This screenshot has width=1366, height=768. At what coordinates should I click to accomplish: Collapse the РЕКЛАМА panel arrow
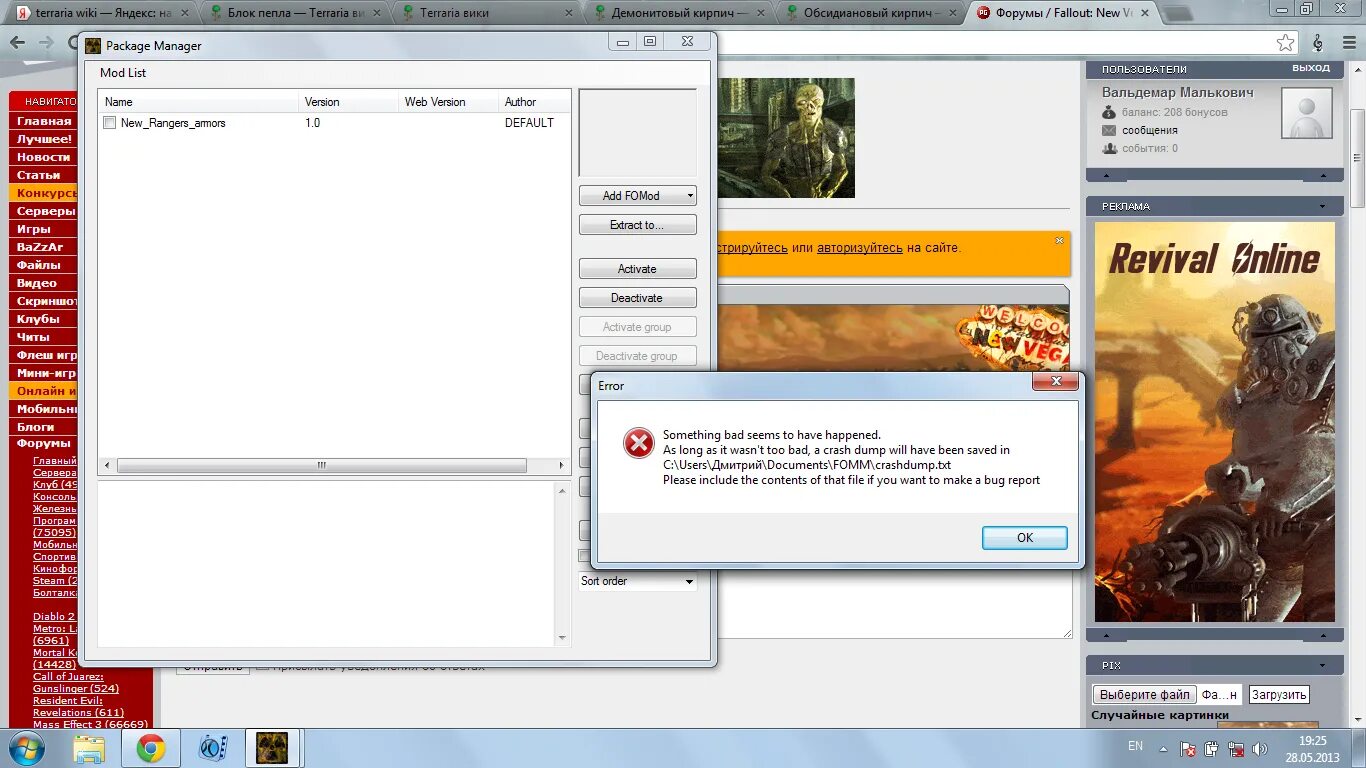pyautogui.click(x=1322, y=207)
